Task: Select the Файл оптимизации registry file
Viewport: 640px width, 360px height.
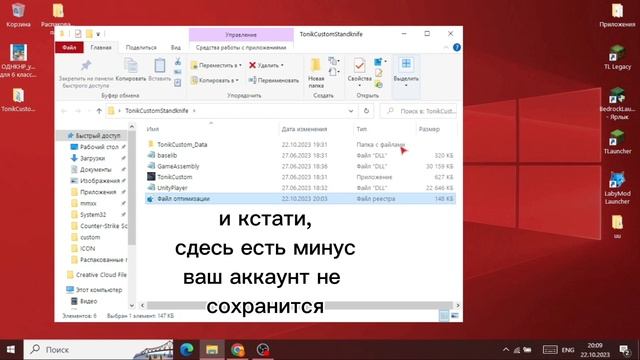Action: click(x=300, y=199)
